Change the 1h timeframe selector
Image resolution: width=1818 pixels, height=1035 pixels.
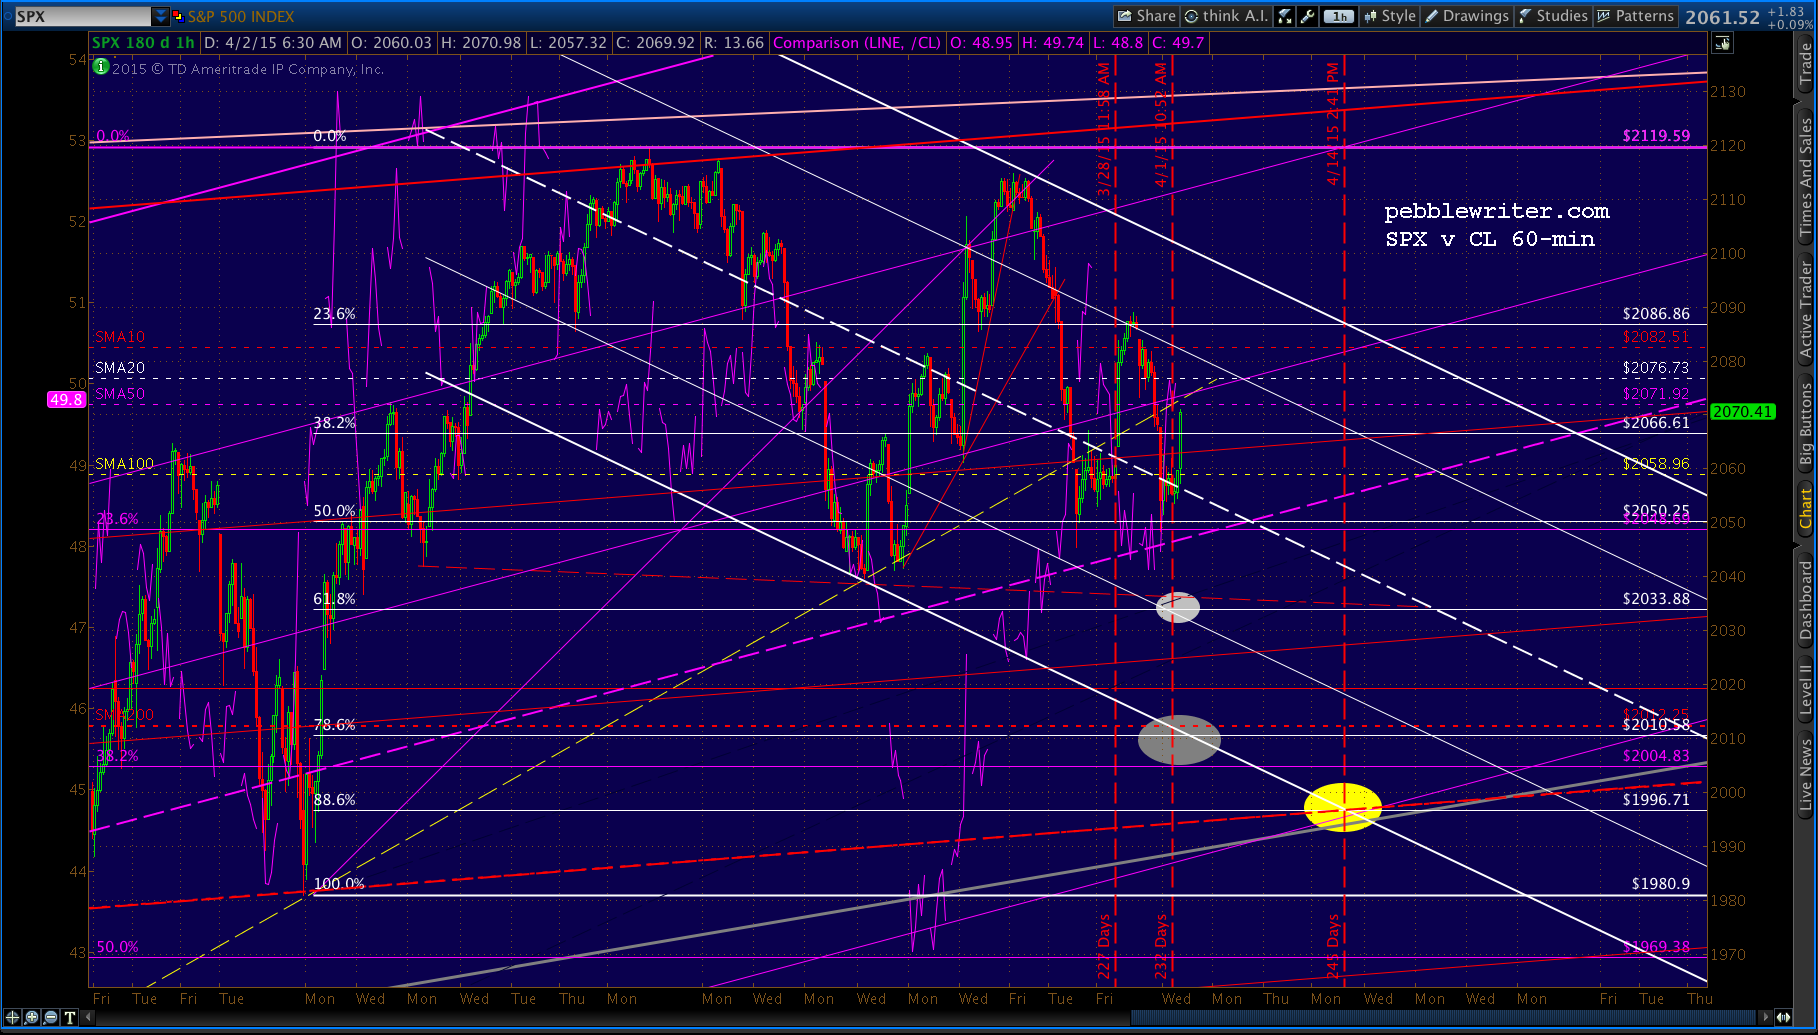click(1338, 16)
